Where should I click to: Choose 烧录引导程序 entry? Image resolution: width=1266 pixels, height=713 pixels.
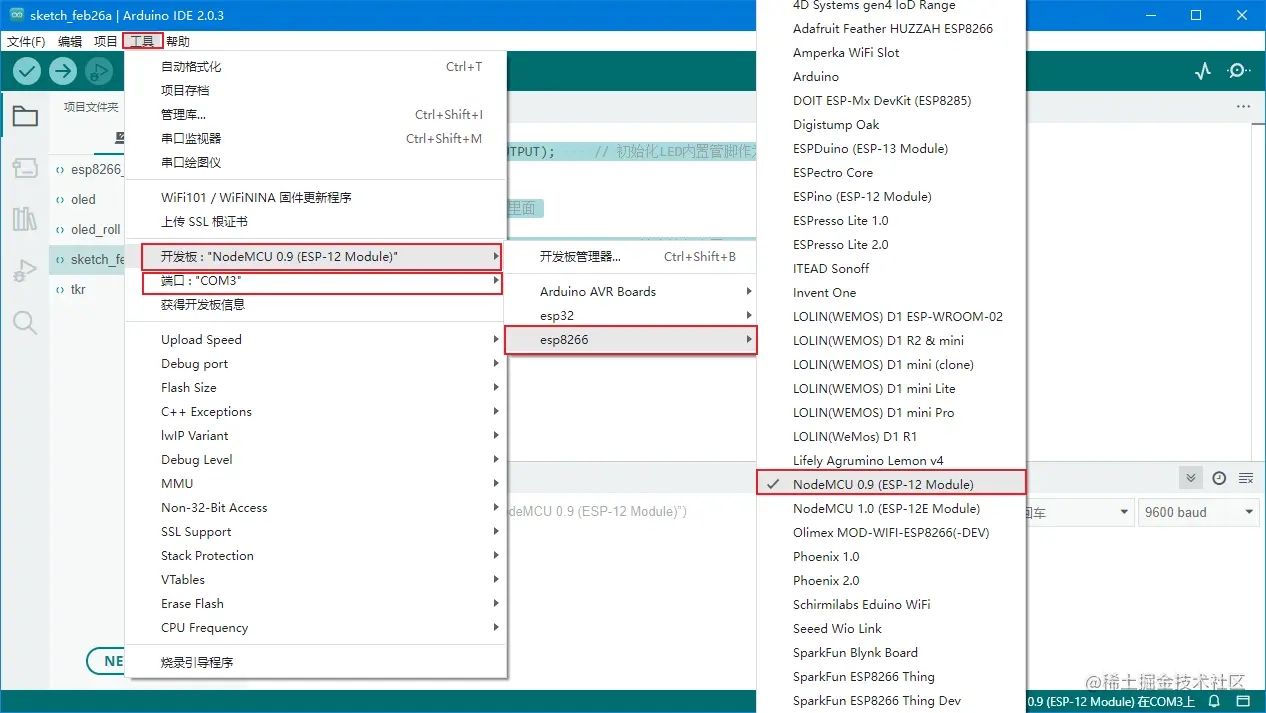(x=316, y=663)
